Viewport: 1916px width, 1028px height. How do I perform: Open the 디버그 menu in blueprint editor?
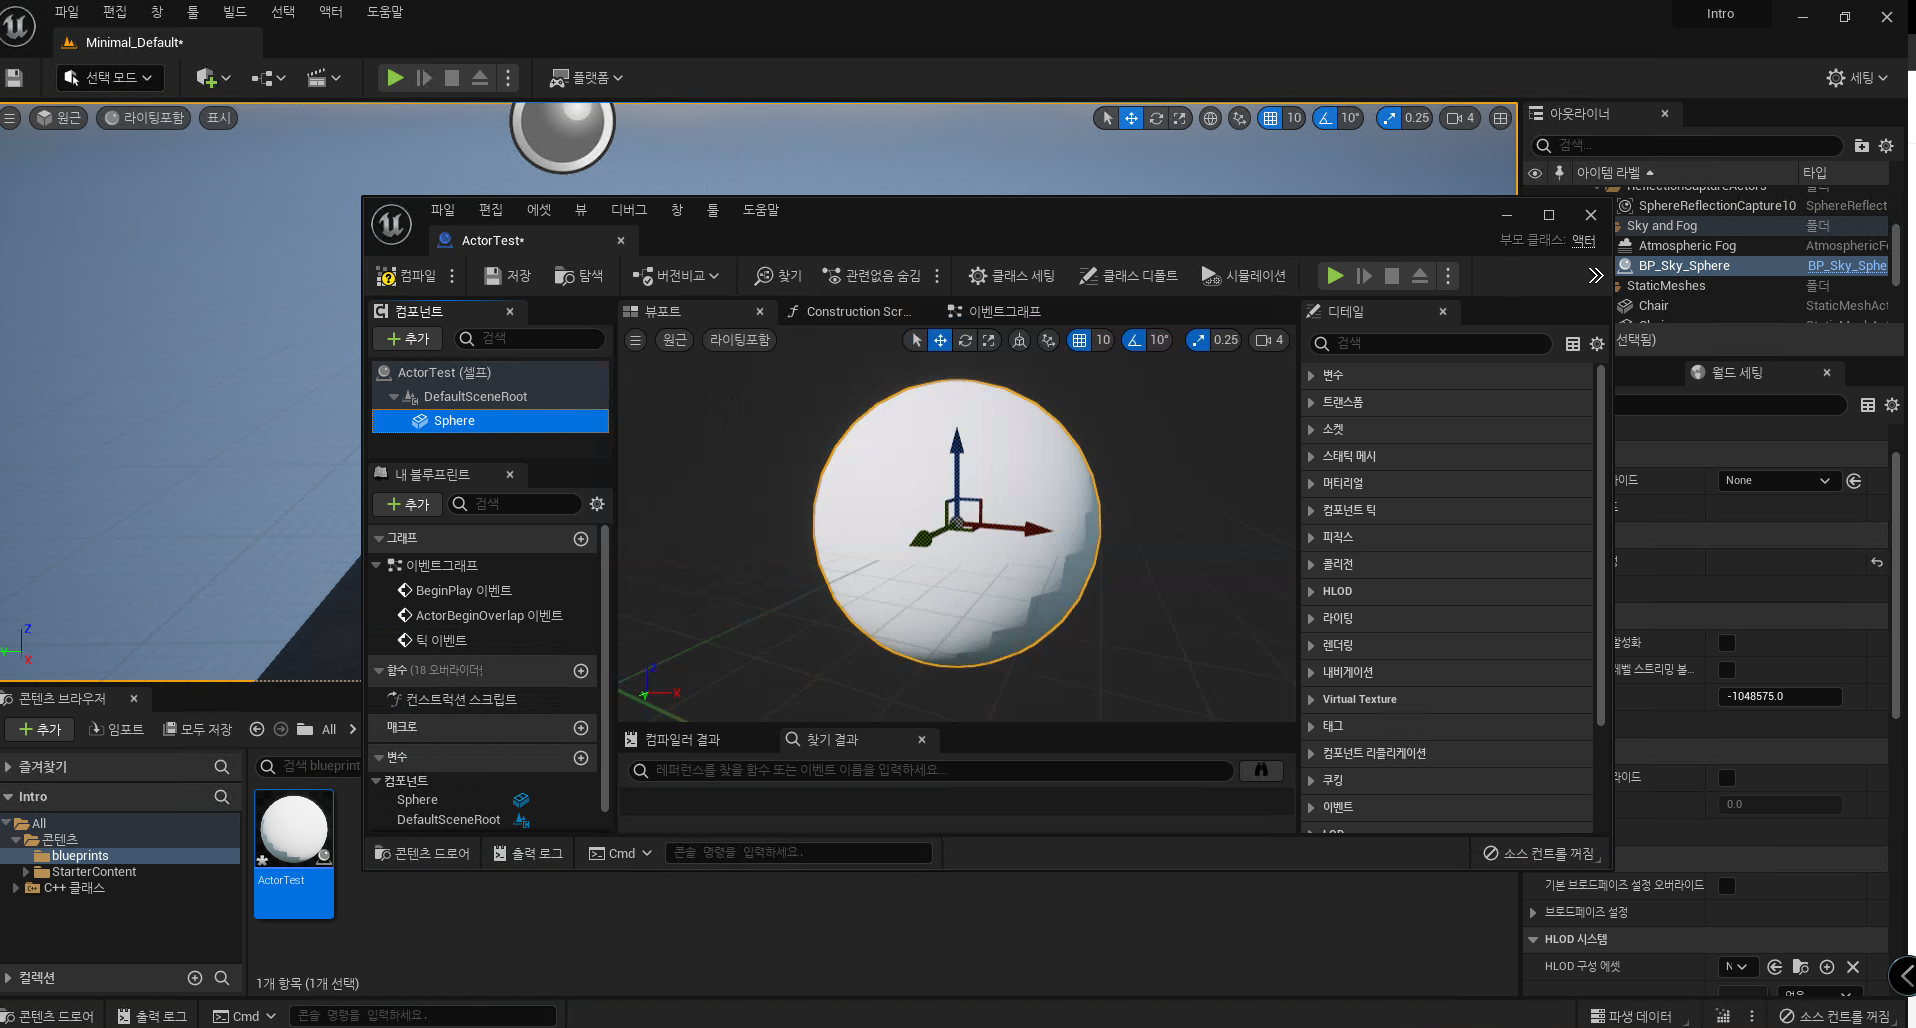coord(629,210)
